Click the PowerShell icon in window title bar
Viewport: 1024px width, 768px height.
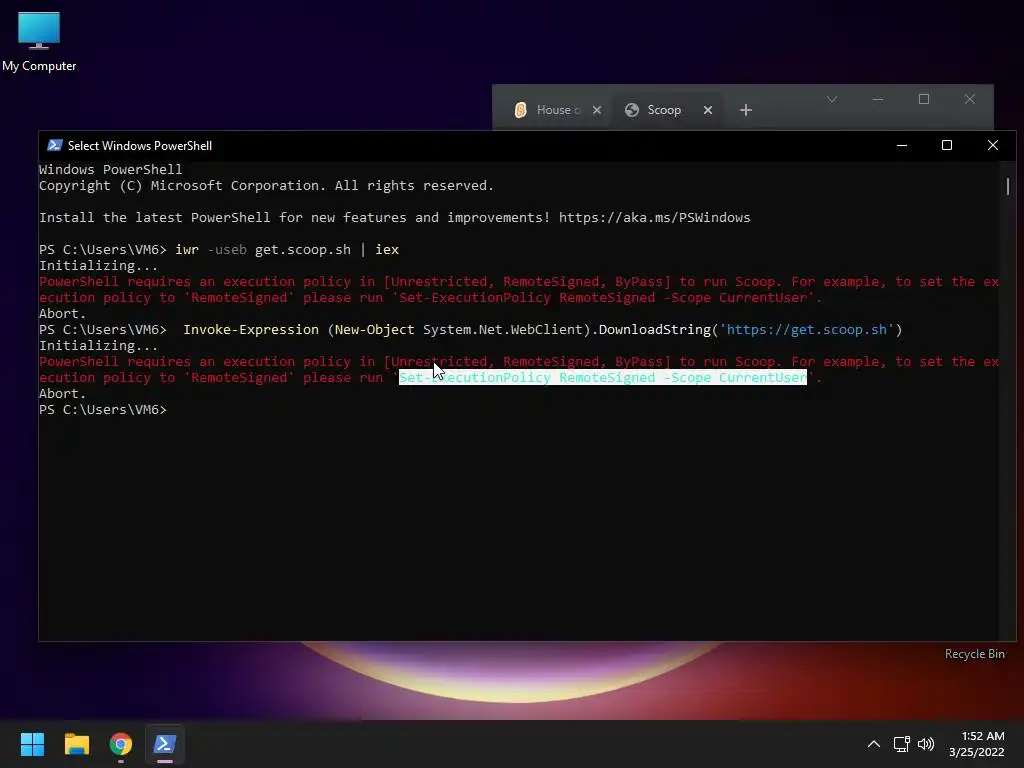[55, 146]
